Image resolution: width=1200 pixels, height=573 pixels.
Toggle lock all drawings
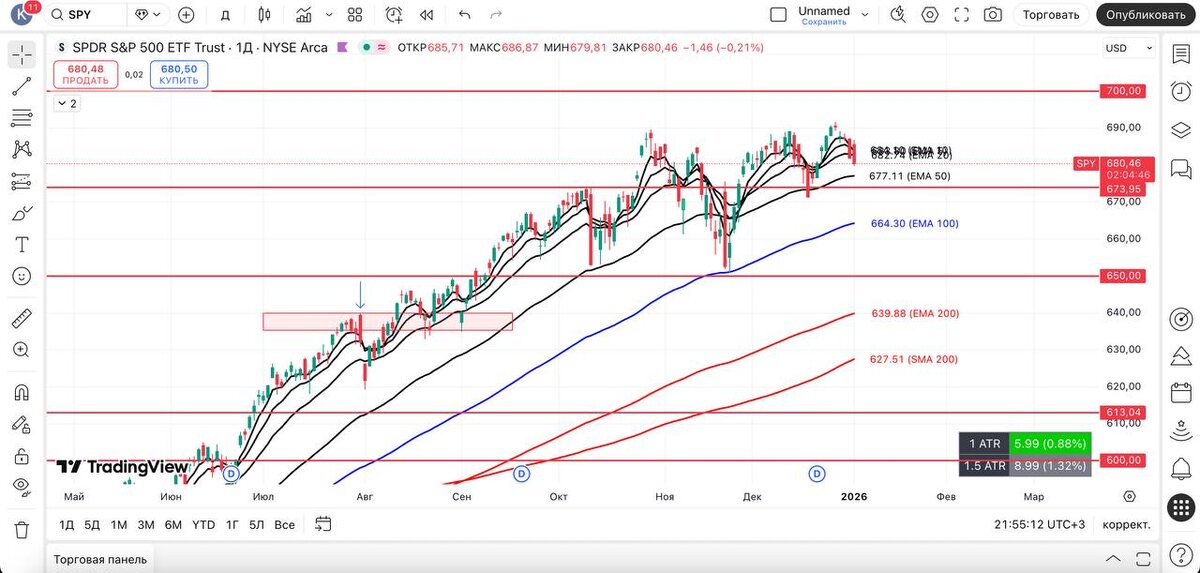pos(22,456)
